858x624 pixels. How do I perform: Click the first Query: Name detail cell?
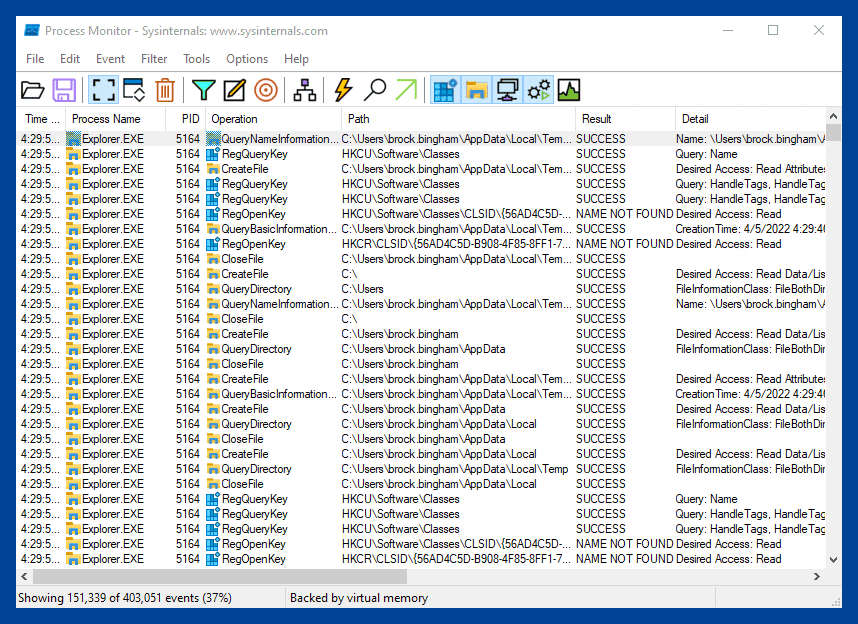point(706,154)
